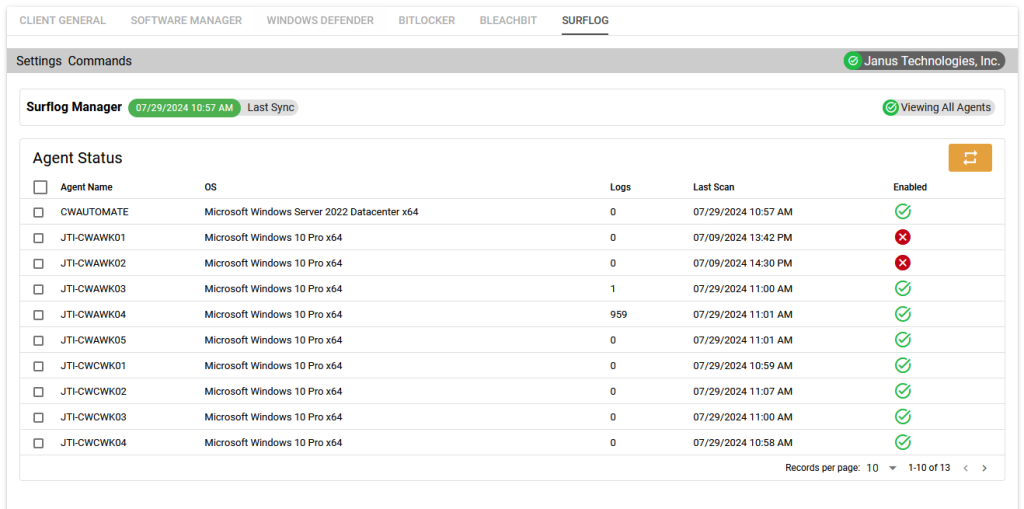The height and width of the screenshot is (509, 1024).
Task: Open the records per page dropdown
Action: [x=882, y=468]
